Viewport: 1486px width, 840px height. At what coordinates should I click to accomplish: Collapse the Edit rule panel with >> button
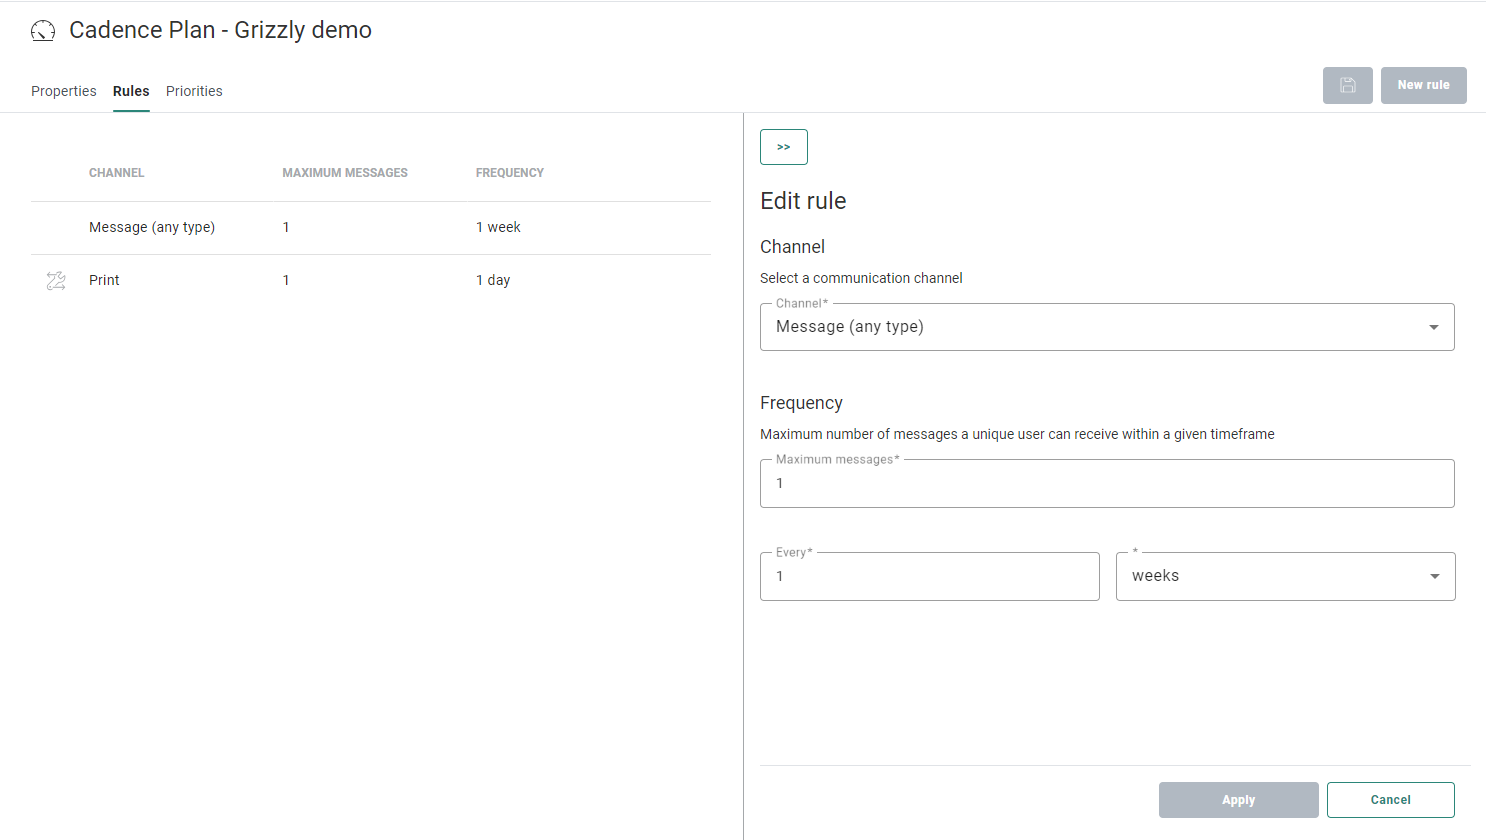[783, 147]
